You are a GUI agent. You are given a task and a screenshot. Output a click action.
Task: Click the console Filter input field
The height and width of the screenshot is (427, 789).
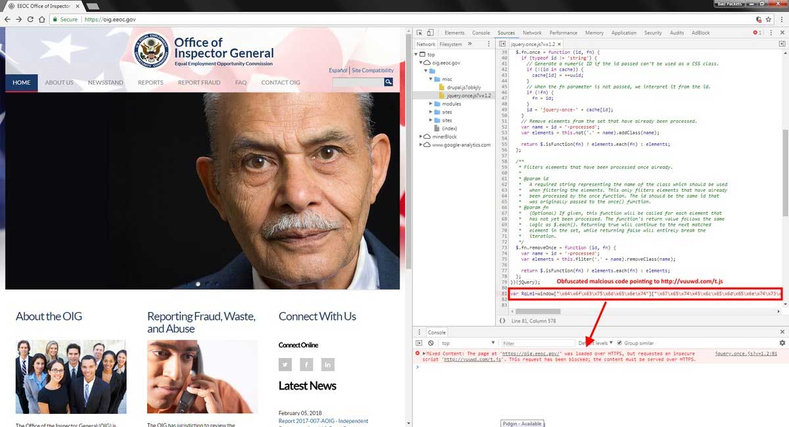point(538,343)
